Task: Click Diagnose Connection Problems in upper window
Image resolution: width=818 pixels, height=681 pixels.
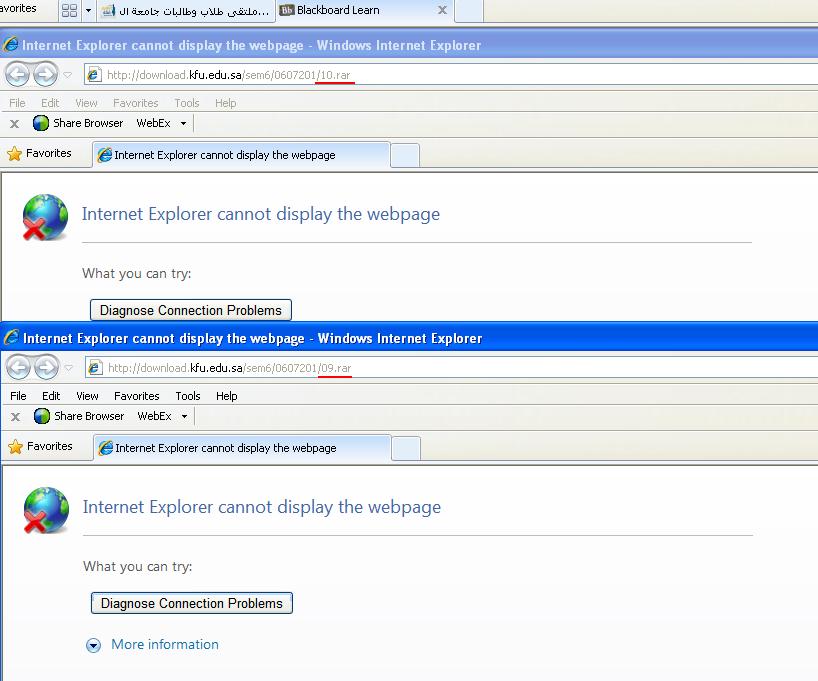Action: pyautogui.click(x=190, y=310)
